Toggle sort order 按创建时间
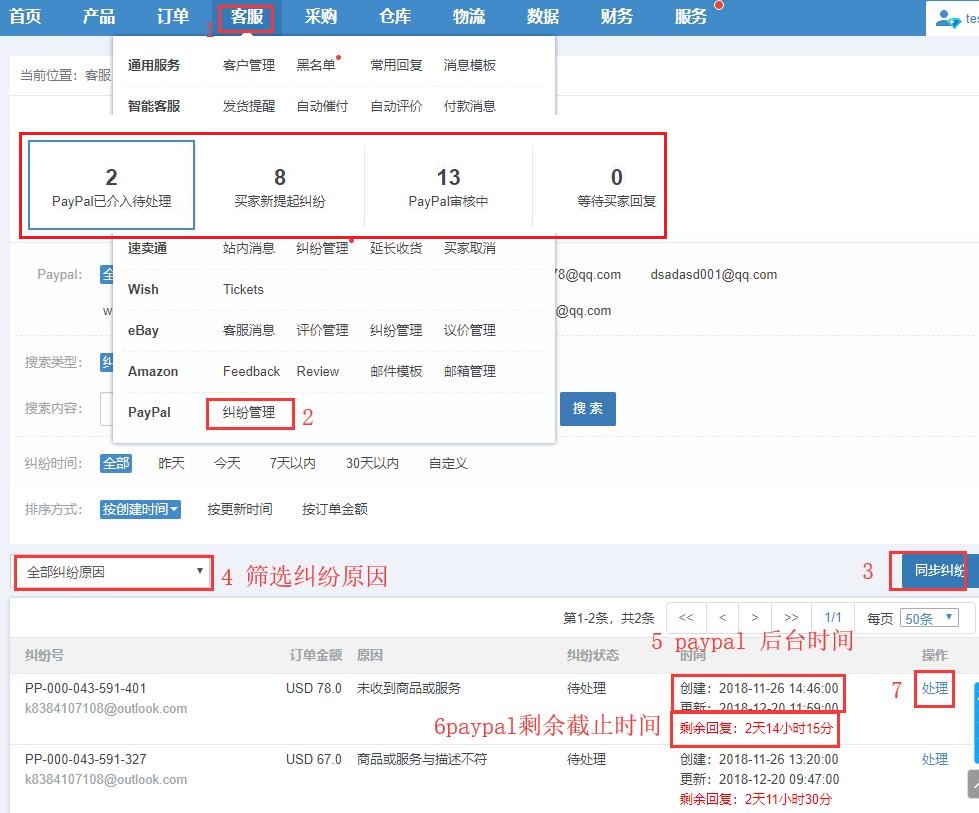Viewport: 979px width, 813px height. click(x=140, y=510)
